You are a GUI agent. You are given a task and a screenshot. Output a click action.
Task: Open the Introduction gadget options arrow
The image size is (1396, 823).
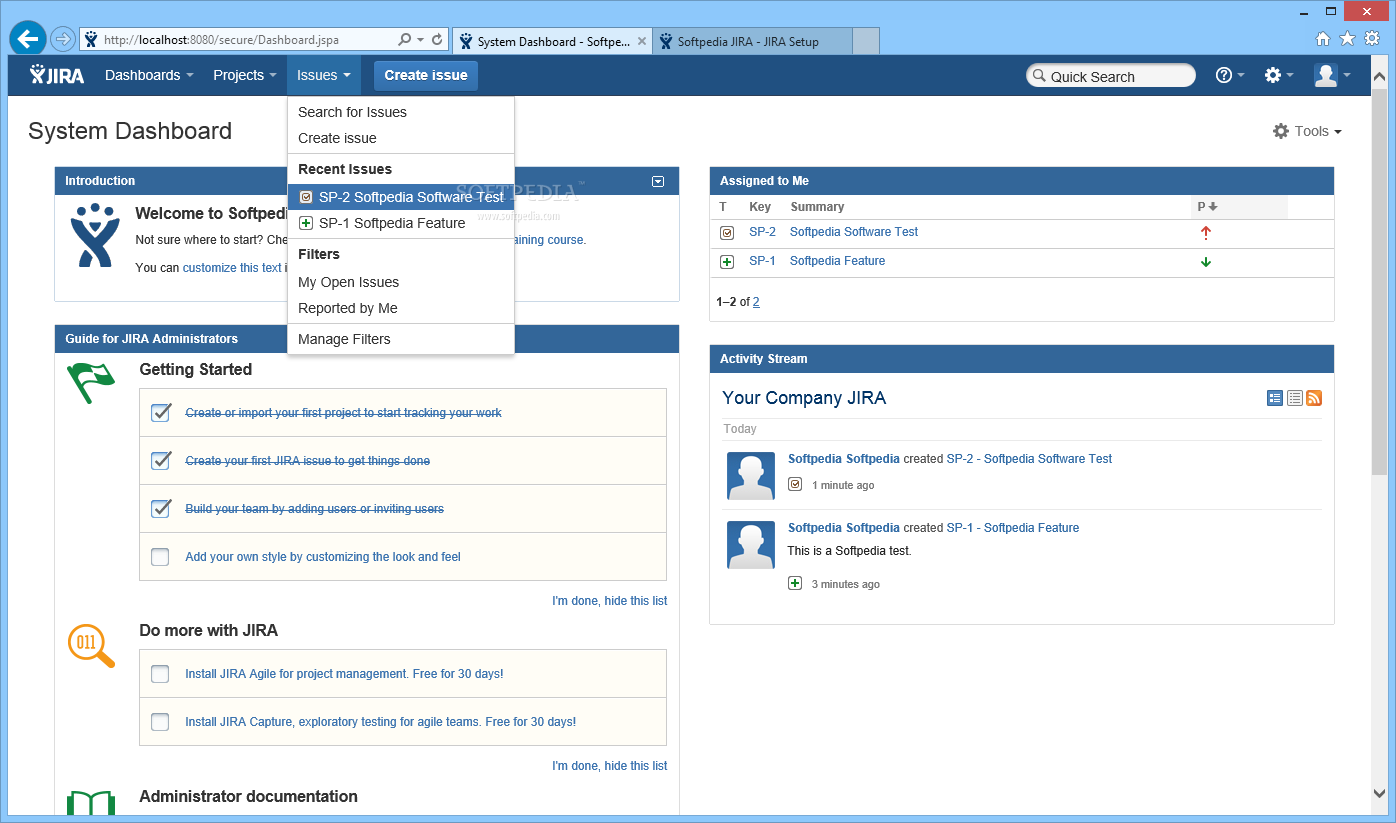click(658, 181)
